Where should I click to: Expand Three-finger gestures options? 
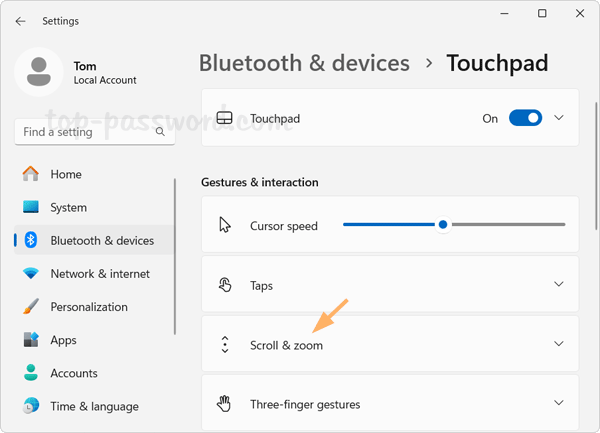[x=559, y=404]
